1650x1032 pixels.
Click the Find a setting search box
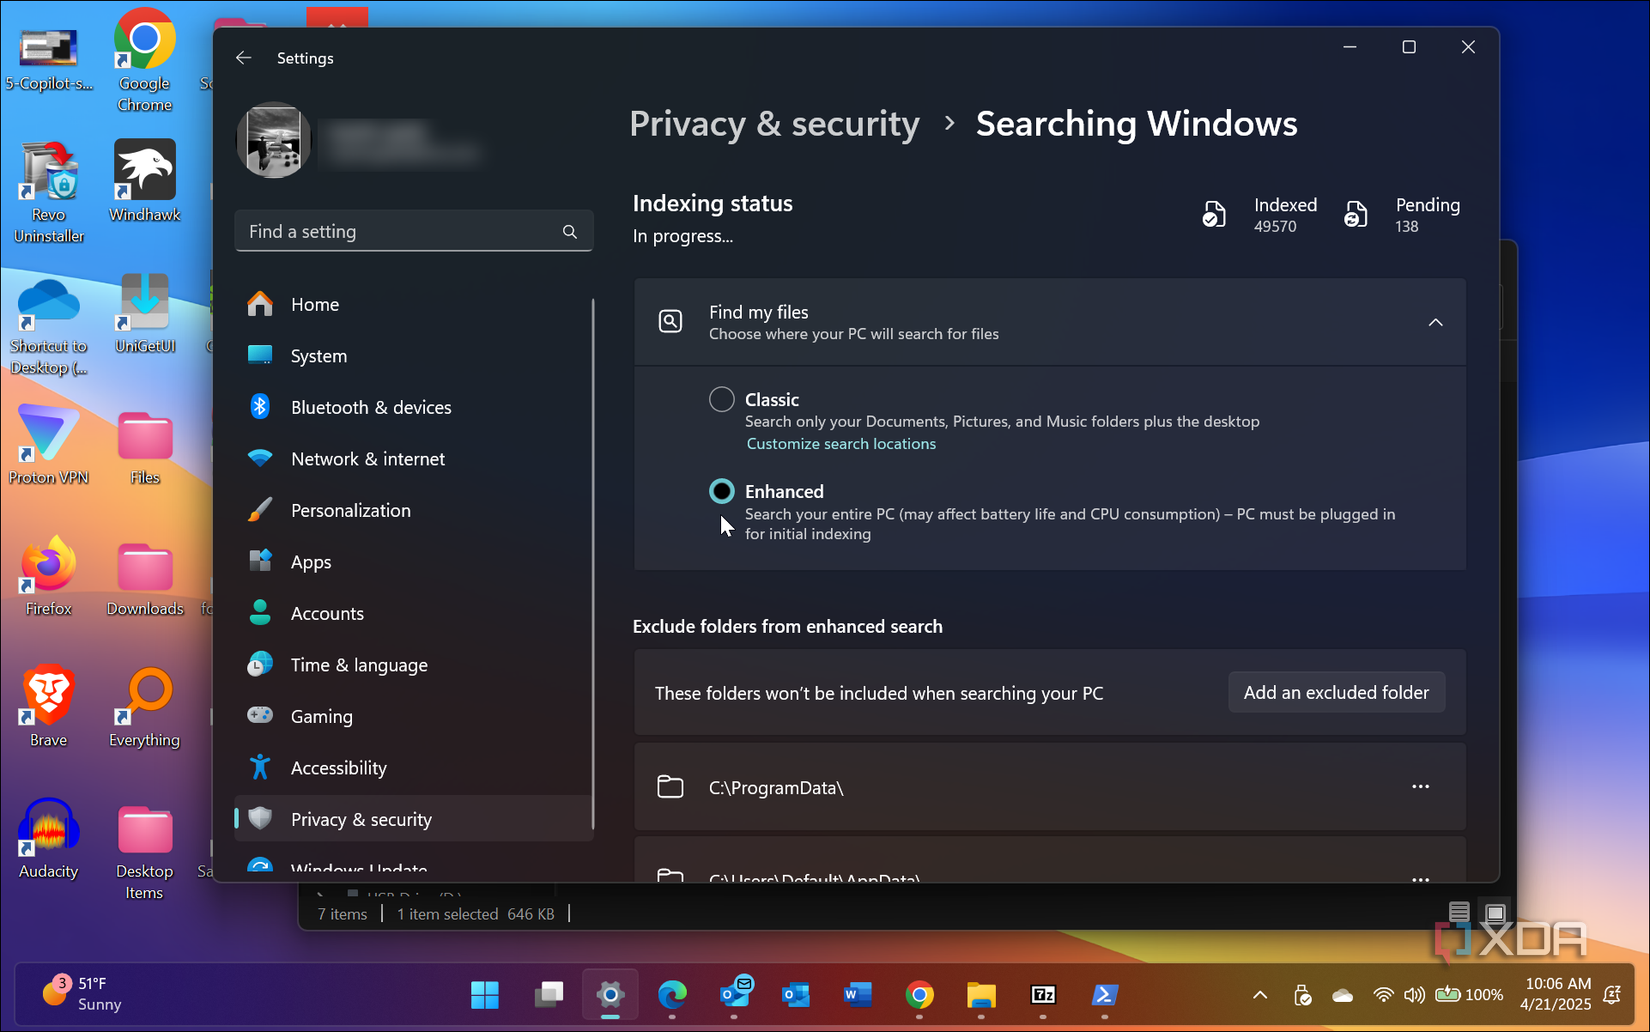(413, 230)
